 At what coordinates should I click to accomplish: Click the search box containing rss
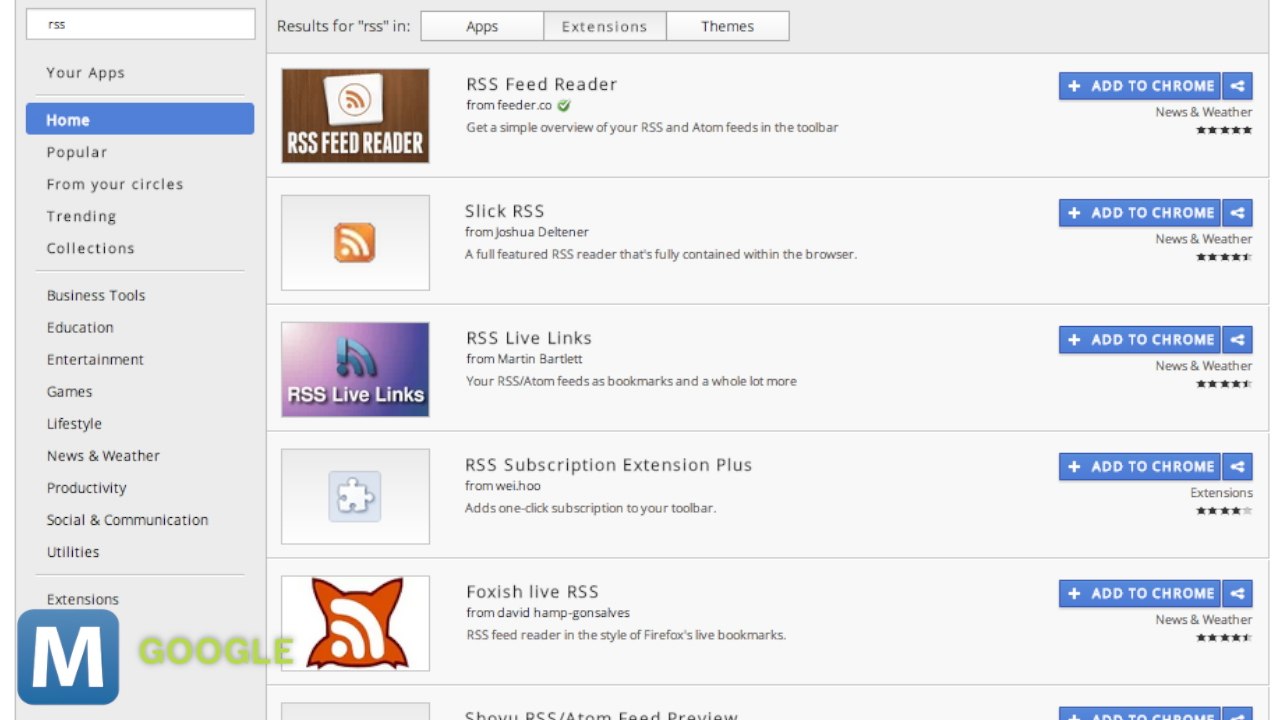[141, 25]
